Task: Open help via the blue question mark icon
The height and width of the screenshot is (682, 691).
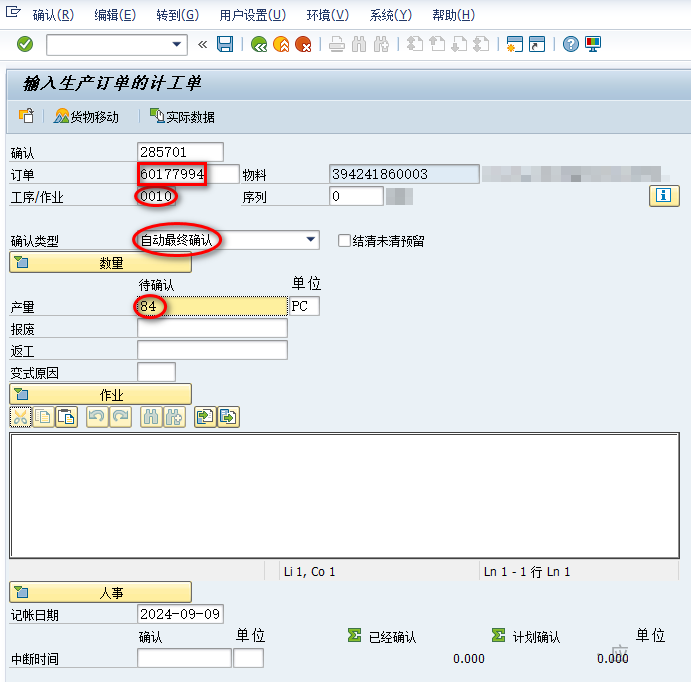Action: pos(571,44)
